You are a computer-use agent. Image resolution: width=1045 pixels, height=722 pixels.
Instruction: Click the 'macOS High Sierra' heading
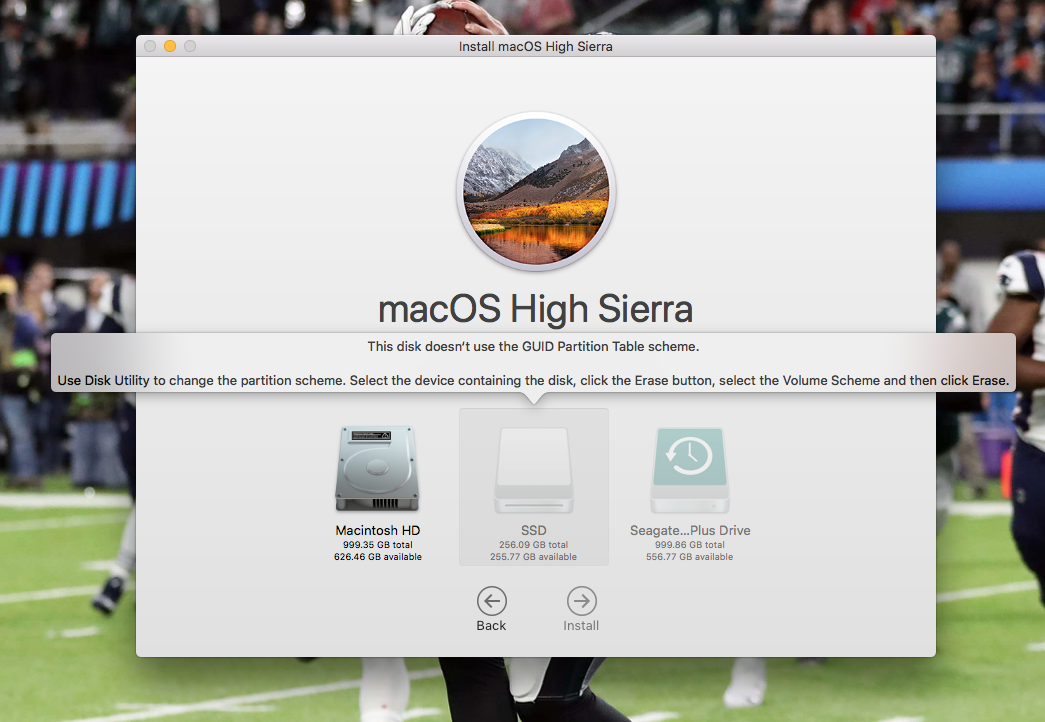click(x=536, y=309)
